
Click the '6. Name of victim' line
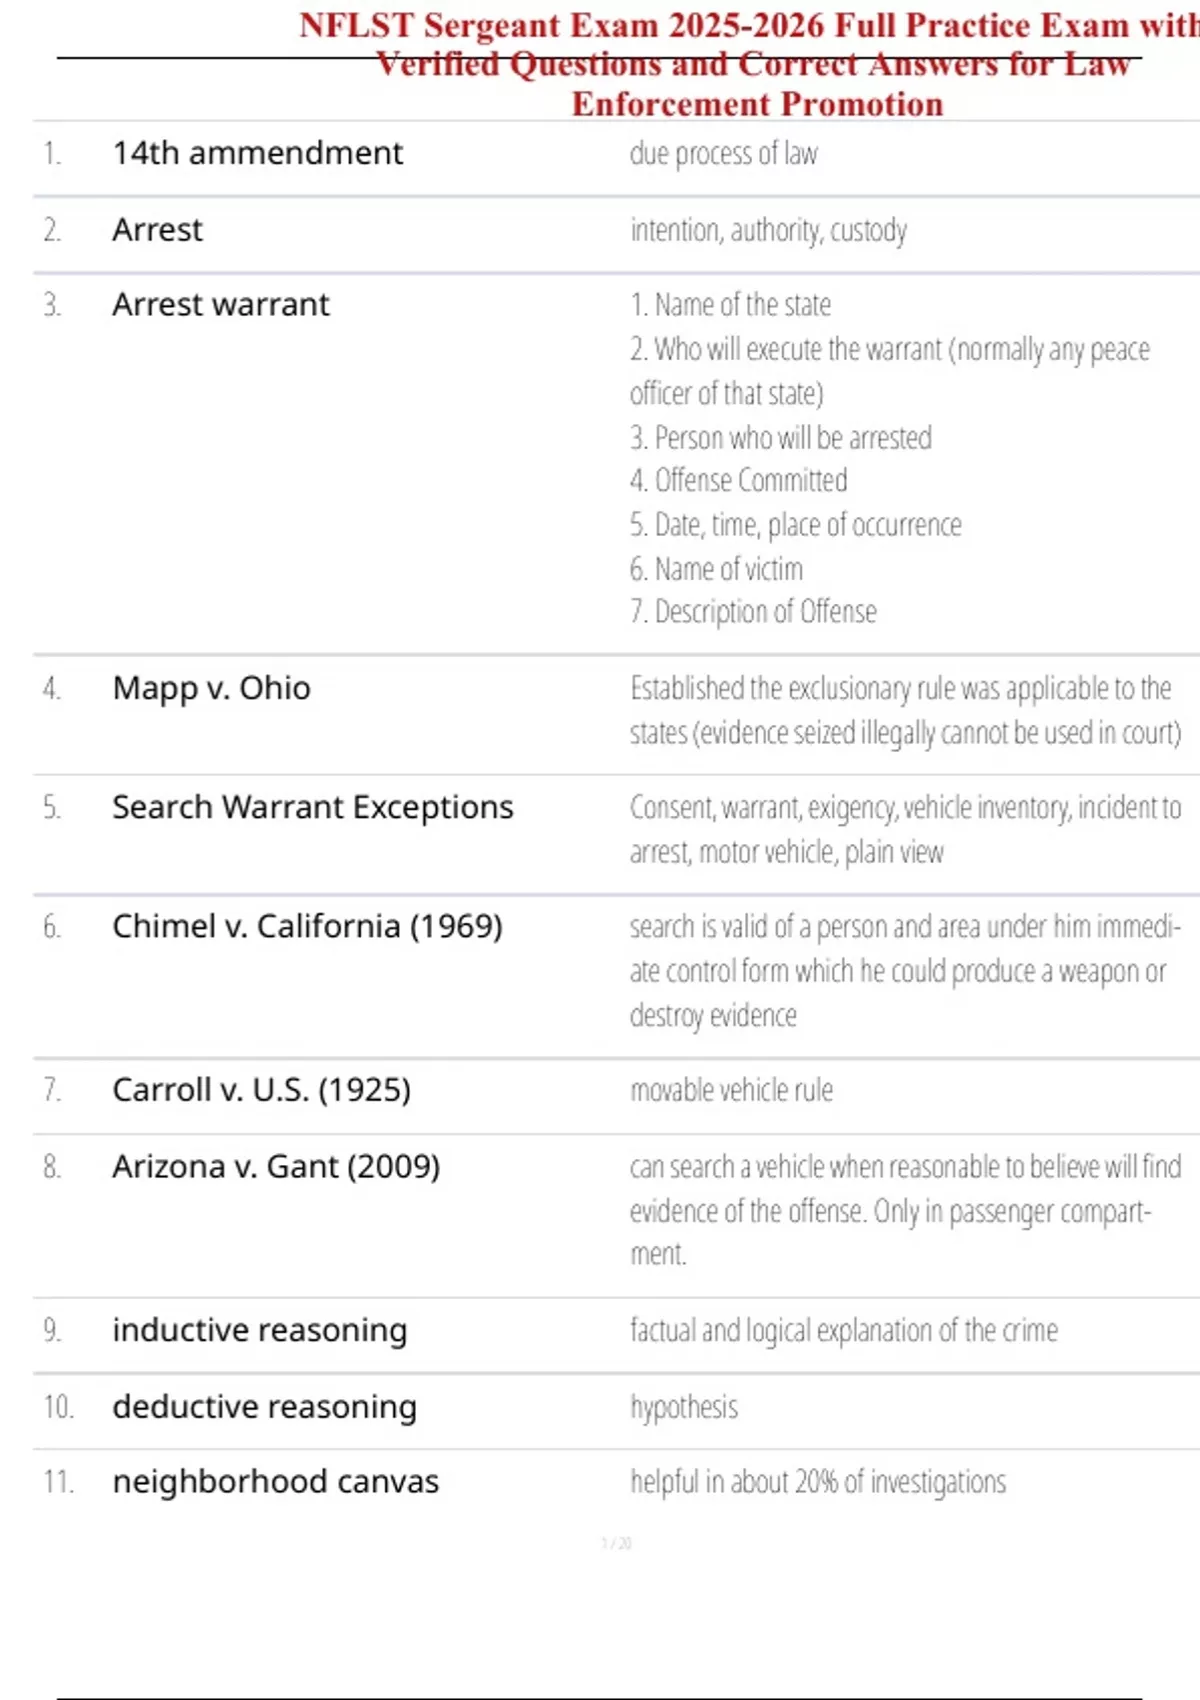[716, 569]
